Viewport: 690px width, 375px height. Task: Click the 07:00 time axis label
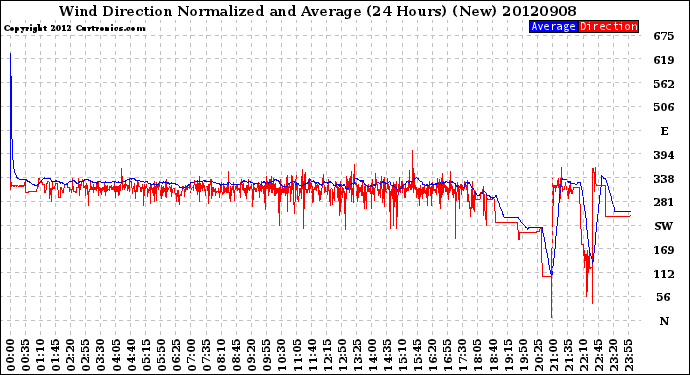point(191,355)
